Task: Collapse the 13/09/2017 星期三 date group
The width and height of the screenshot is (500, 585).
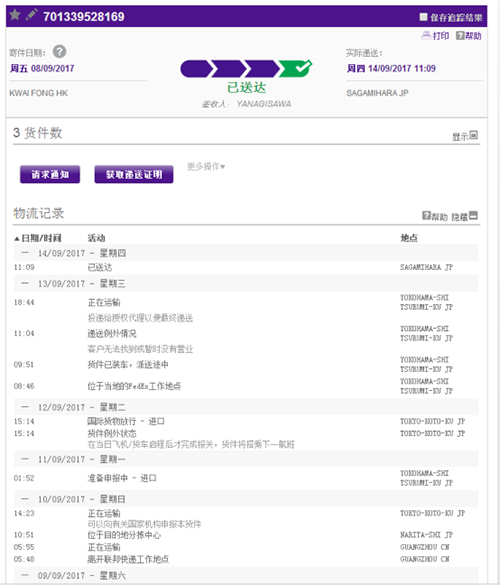Action: click(x=25, y=284)
